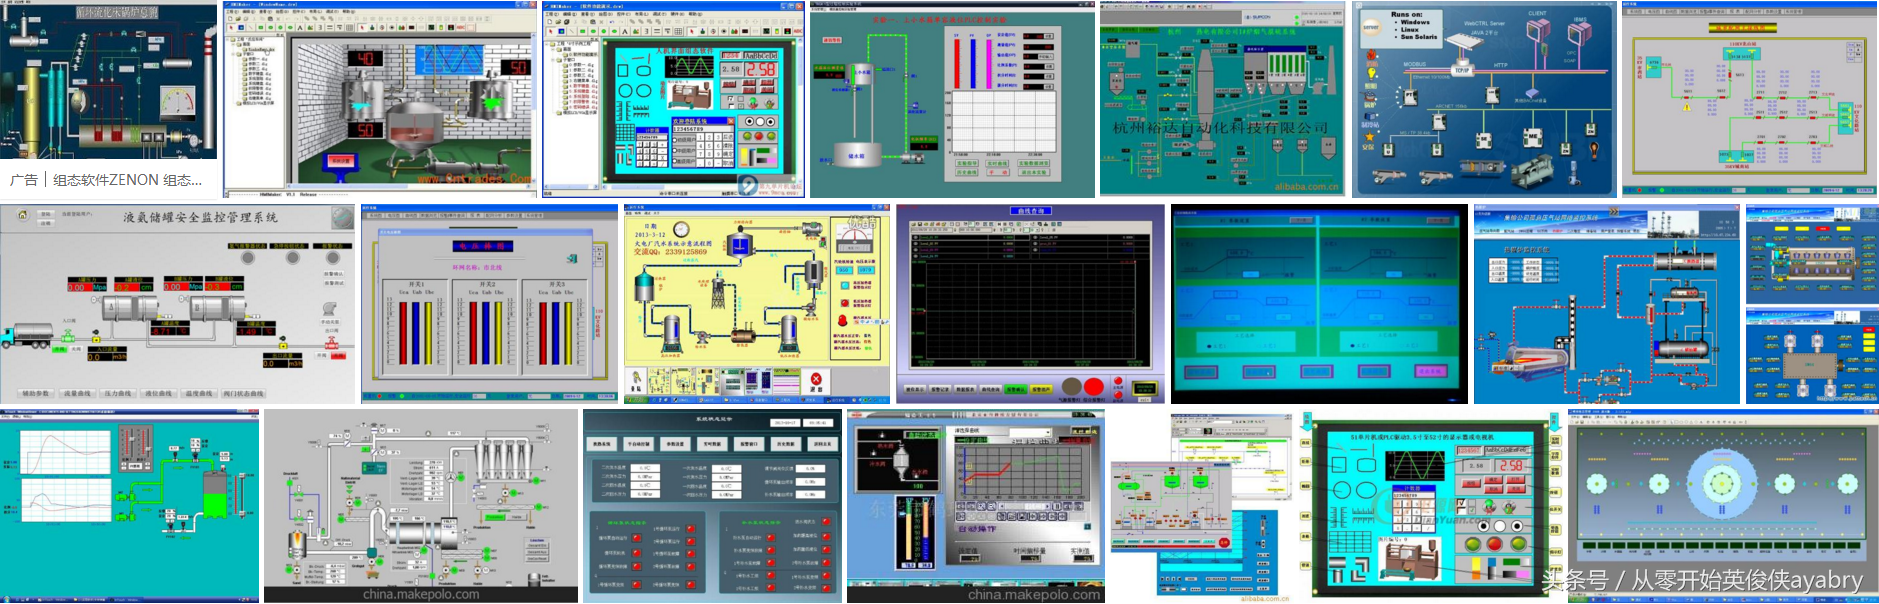Click the large red round indicator in black curve query screen

(x=1094, y=386)
